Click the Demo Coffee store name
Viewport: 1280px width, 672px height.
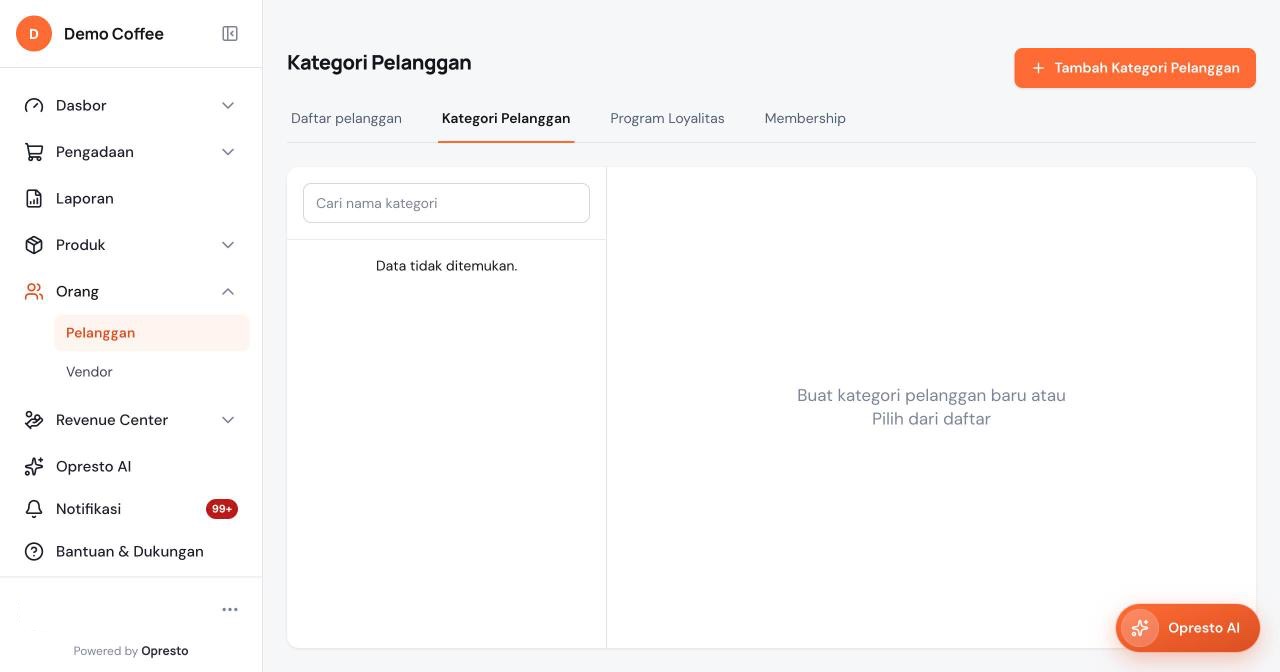click(x=114, y=34)
